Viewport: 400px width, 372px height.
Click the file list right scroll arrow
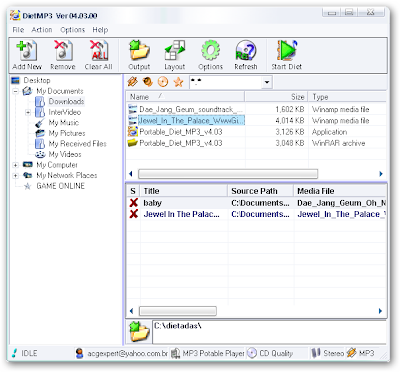381,174
